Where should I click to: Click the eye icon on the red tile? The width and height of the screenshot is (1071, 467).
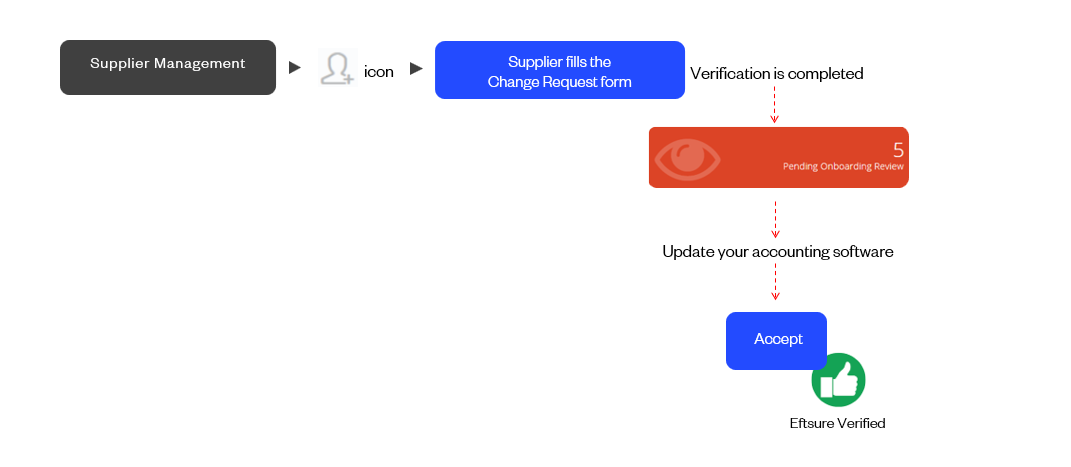click(687, 157)
